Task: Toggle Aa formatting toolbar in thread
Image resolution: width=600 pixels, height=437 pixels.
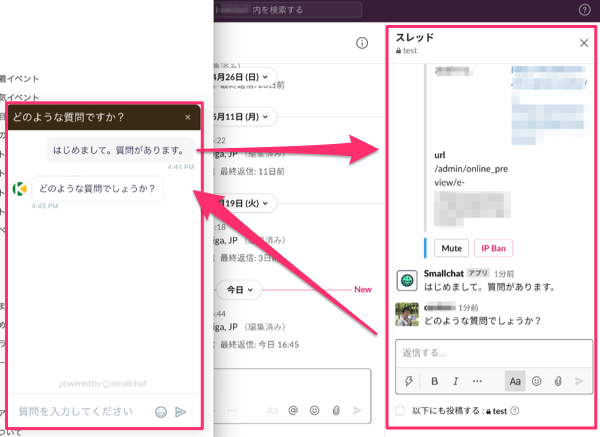Action: (515, 381)
